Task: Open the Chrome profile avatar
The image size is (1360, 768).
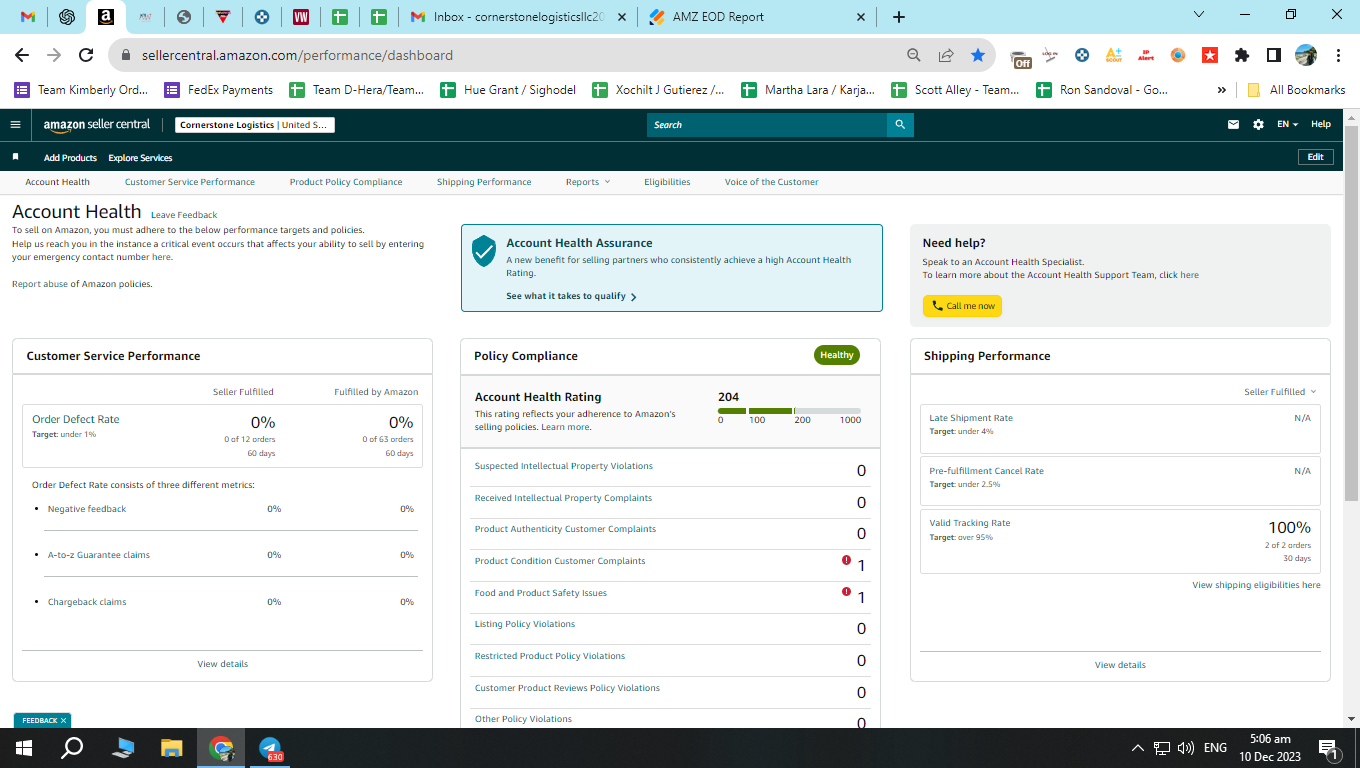Action: (x=1306, y=55)
